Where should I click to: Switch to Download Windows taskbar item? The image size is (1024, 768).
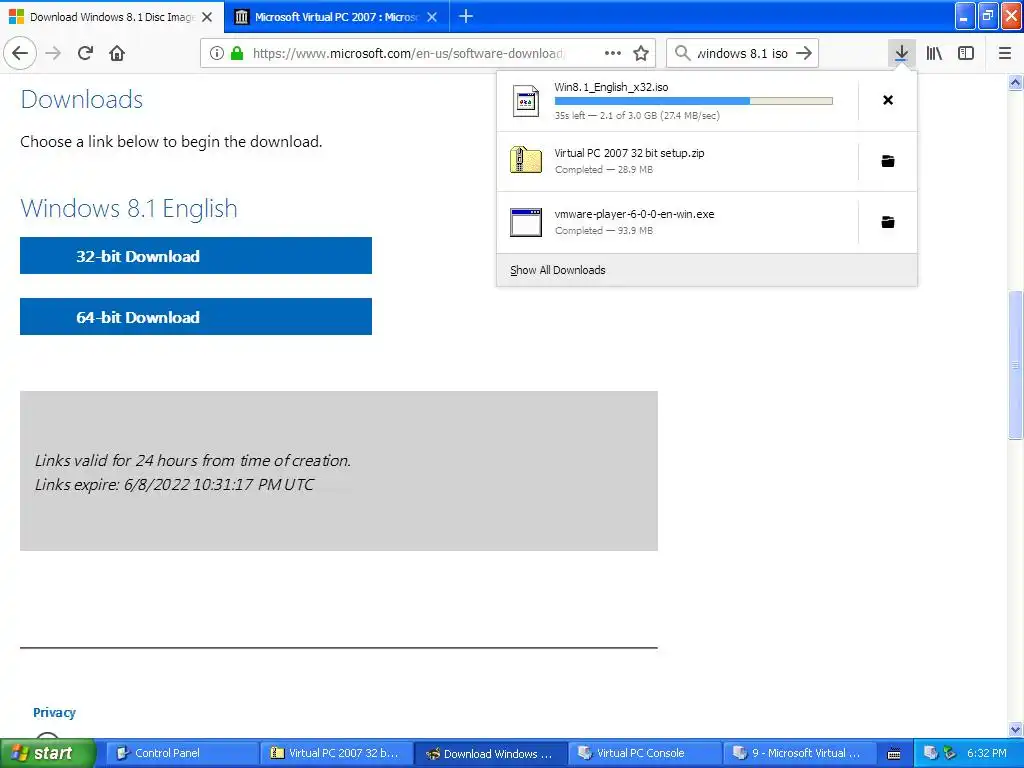click(490, 753)
